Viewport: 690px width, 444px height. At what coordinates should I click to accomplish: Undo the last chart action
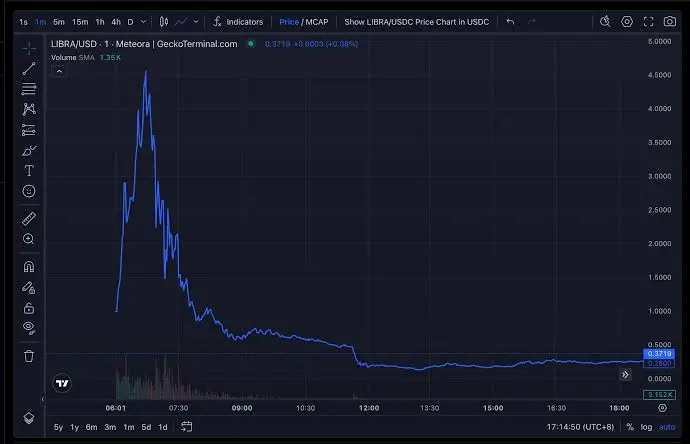(x=510, y=22)
